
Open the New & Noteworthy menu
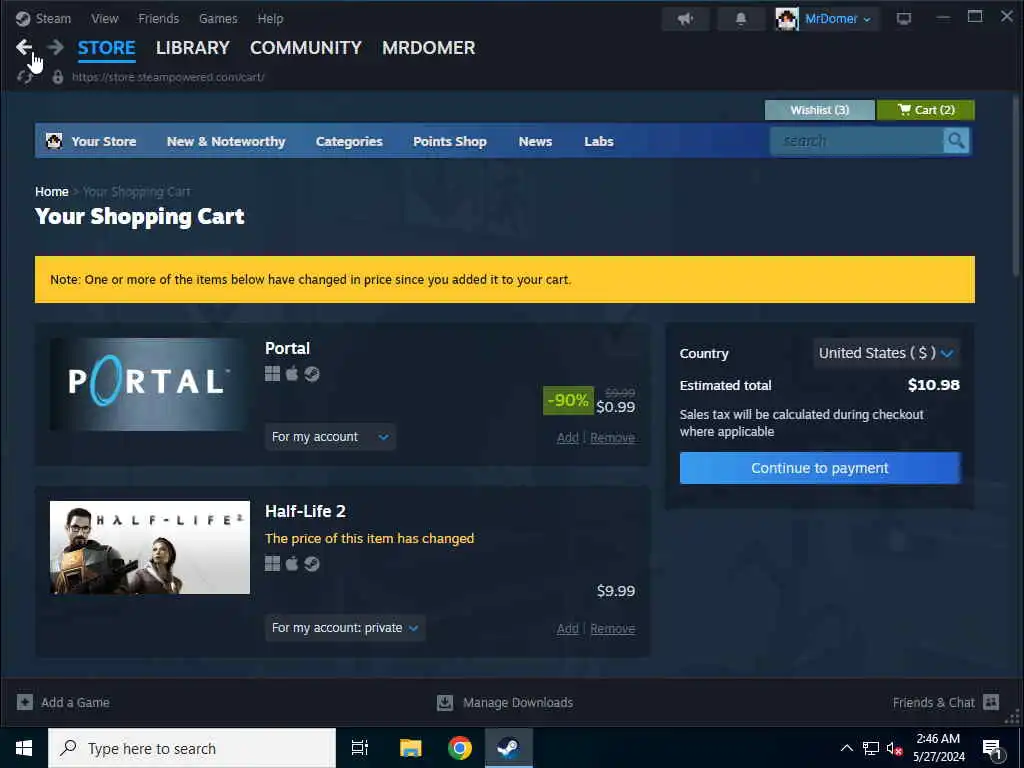point(226,141)
